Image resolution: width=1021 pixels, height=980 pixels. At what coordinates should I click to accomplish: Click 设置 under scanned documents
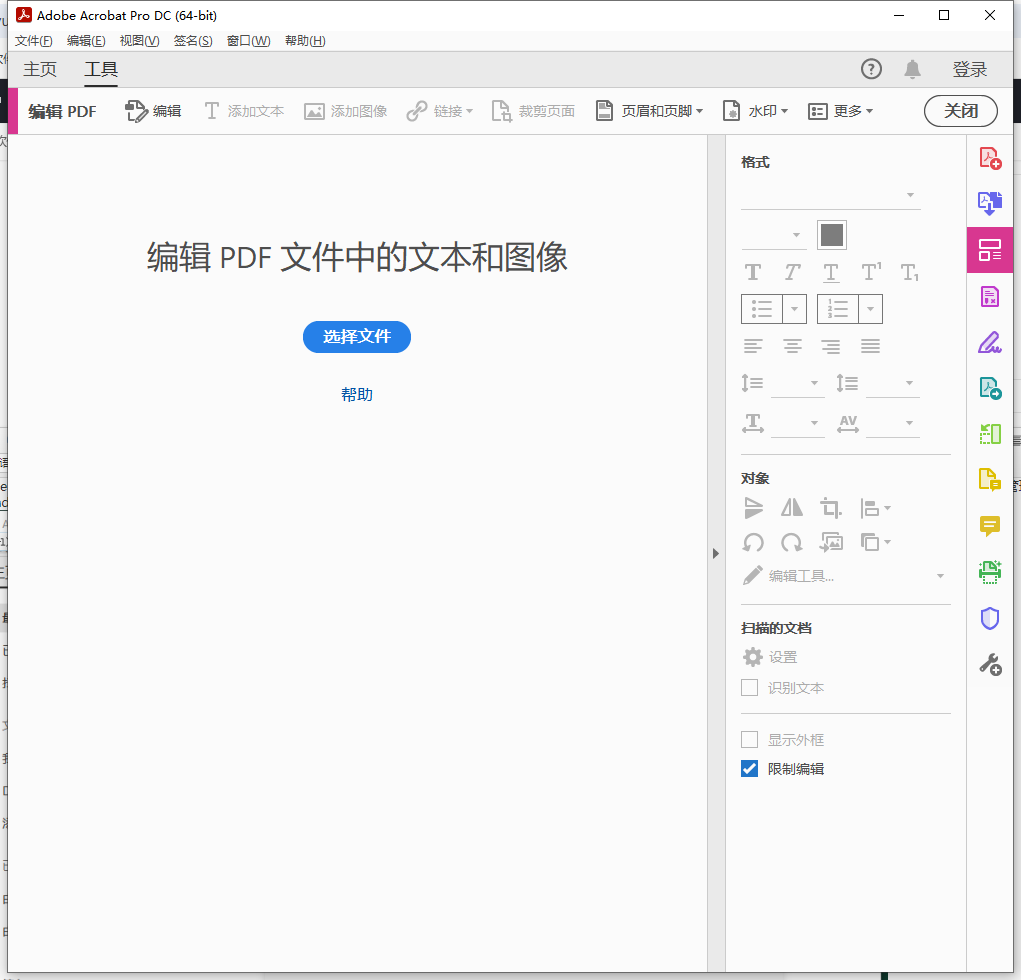pos(770,657)
